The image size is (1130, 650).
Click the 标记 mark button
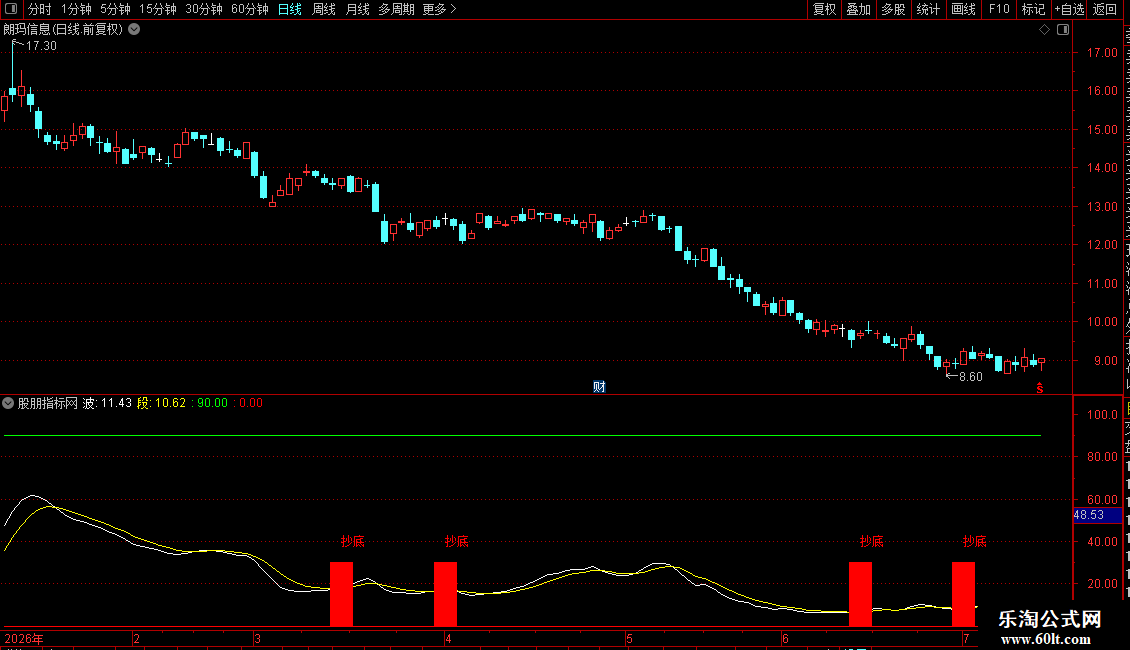(1033, 9)
